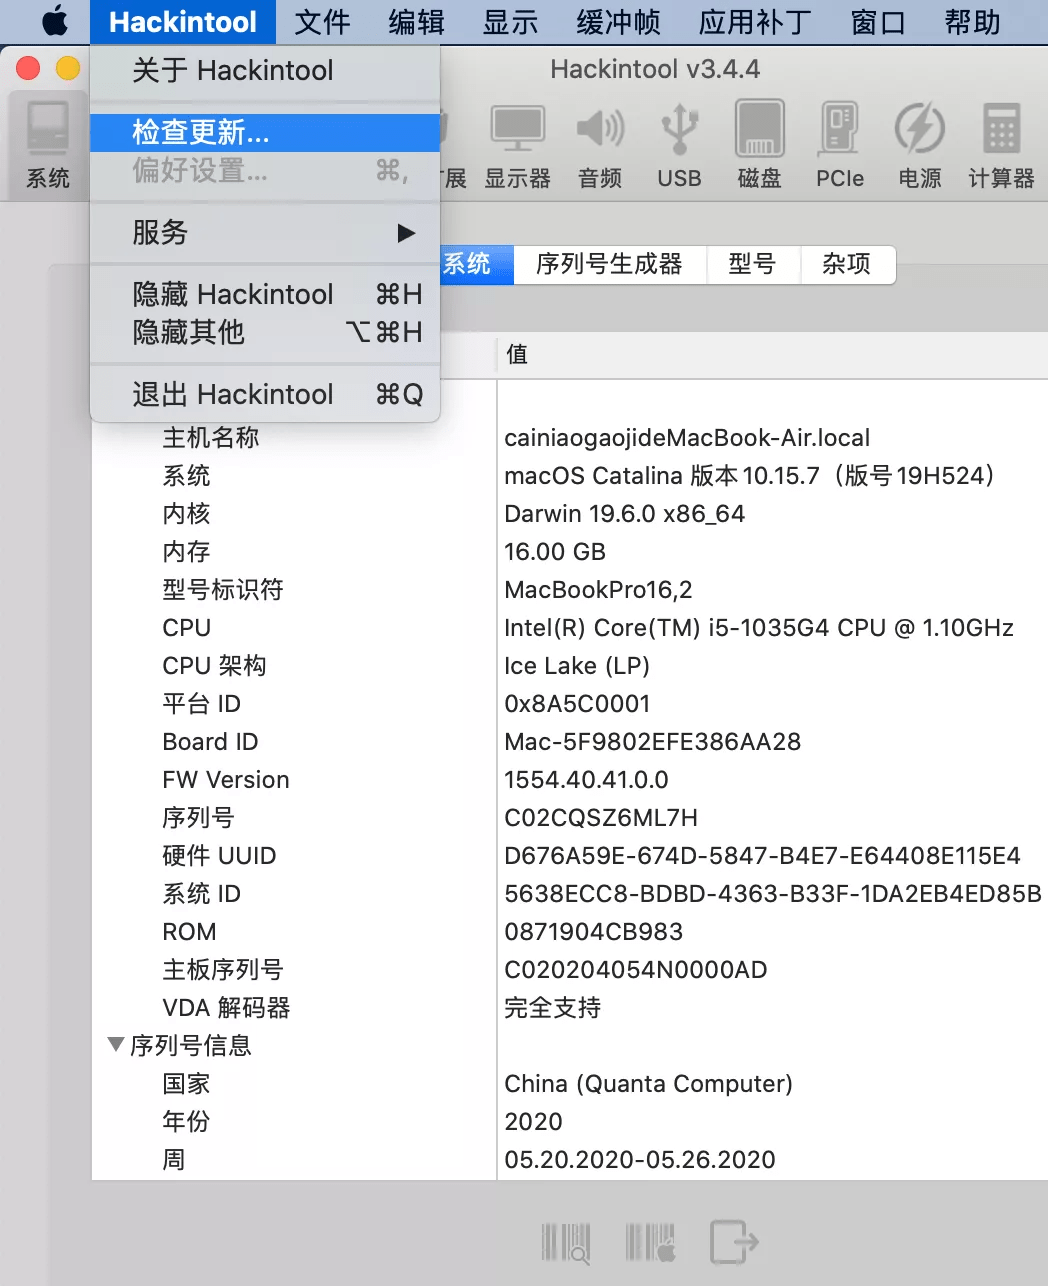Image resolution: width=1048 pixels, height=1286 pixels.
Task: Open the 帮助 menu
Action: click(972, 22)
